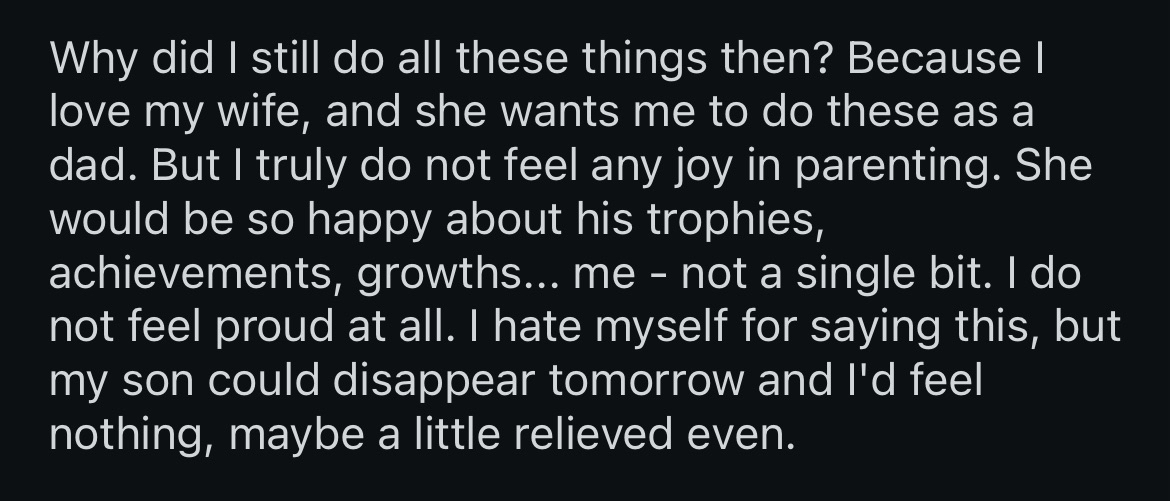1170x501 pixels.
Task: Click the word "truly" in the paragraph
Action: (284, 162)
